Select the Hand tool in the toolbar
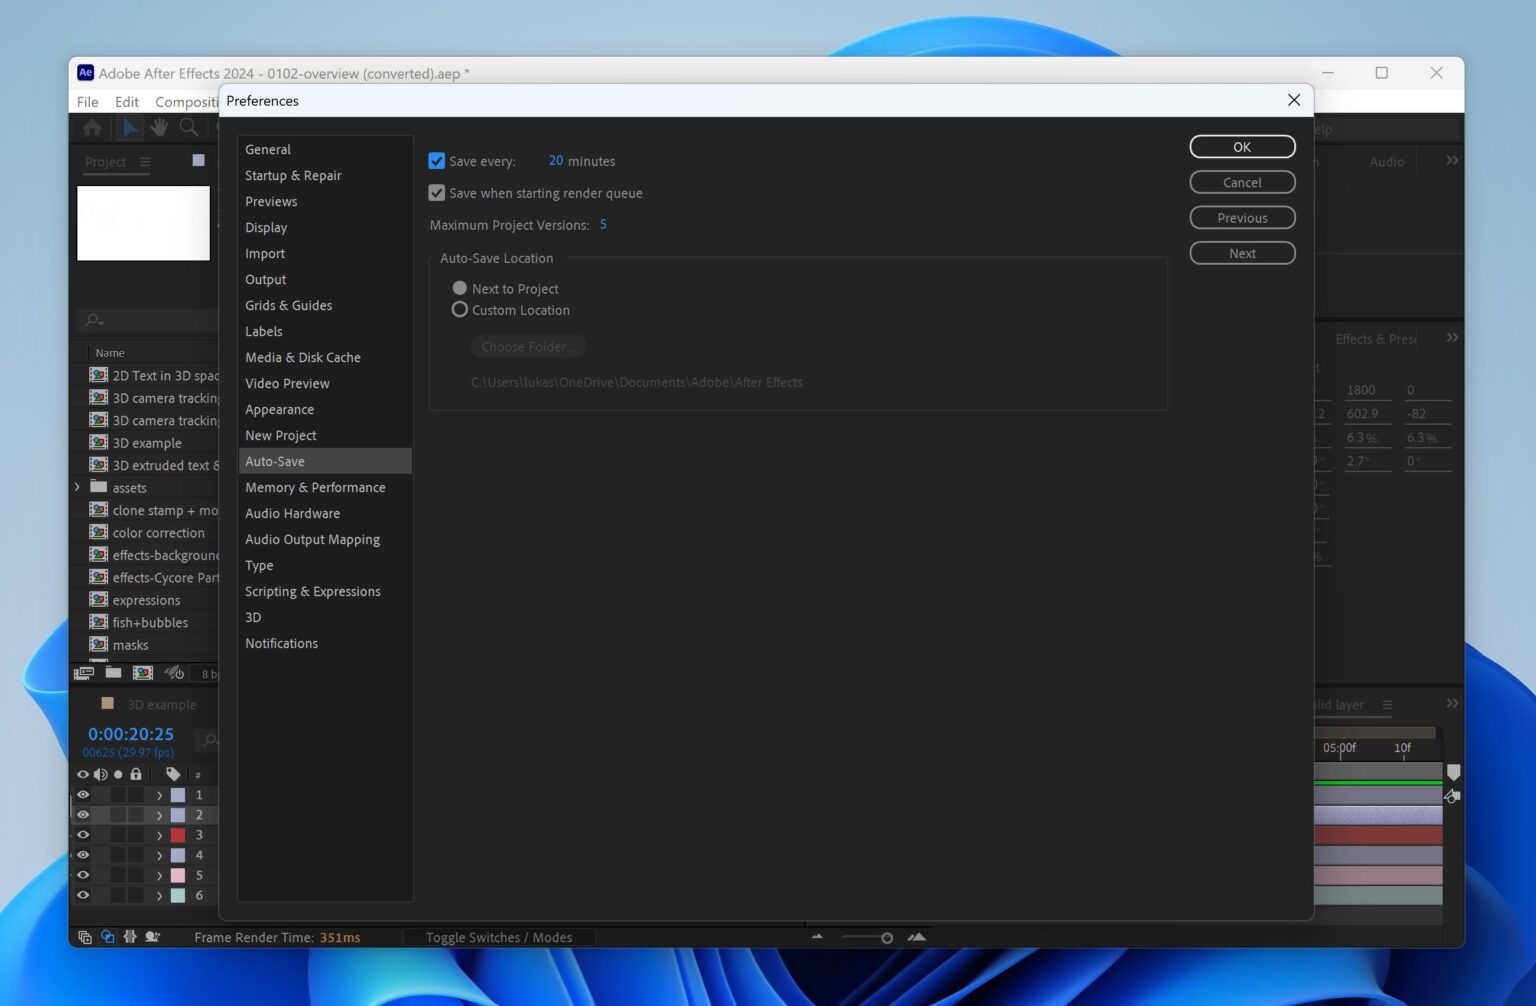 159,127
